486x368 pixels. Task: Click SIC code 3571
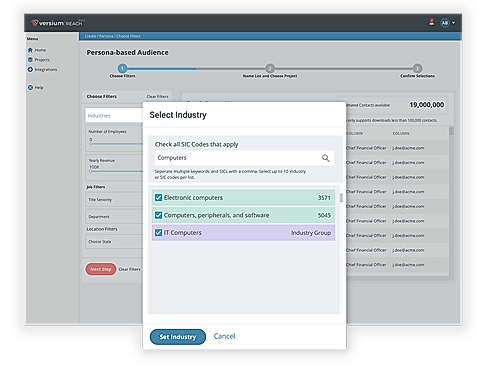point(324,198)
